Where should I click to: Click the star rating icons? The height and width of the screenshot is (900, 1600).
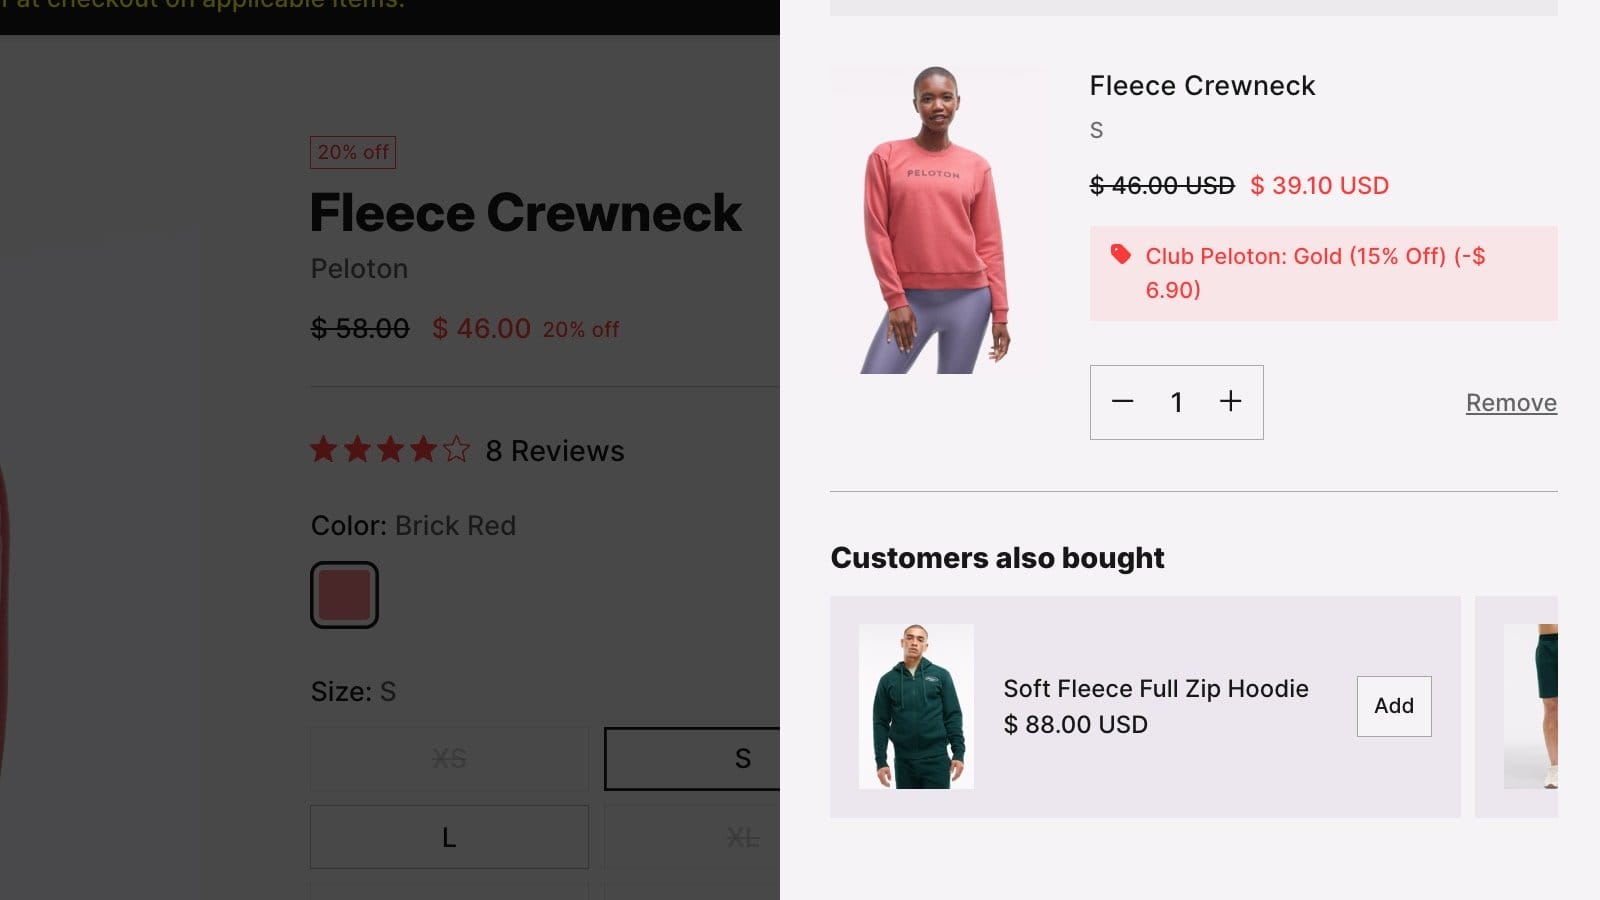[389, 450]
